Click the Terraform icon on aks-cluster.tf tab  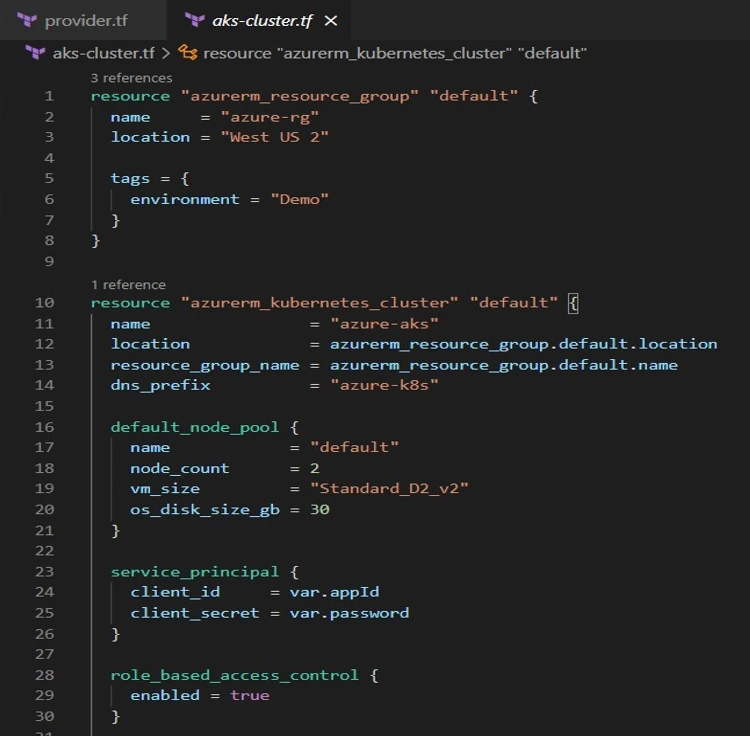tap(195, 20)
